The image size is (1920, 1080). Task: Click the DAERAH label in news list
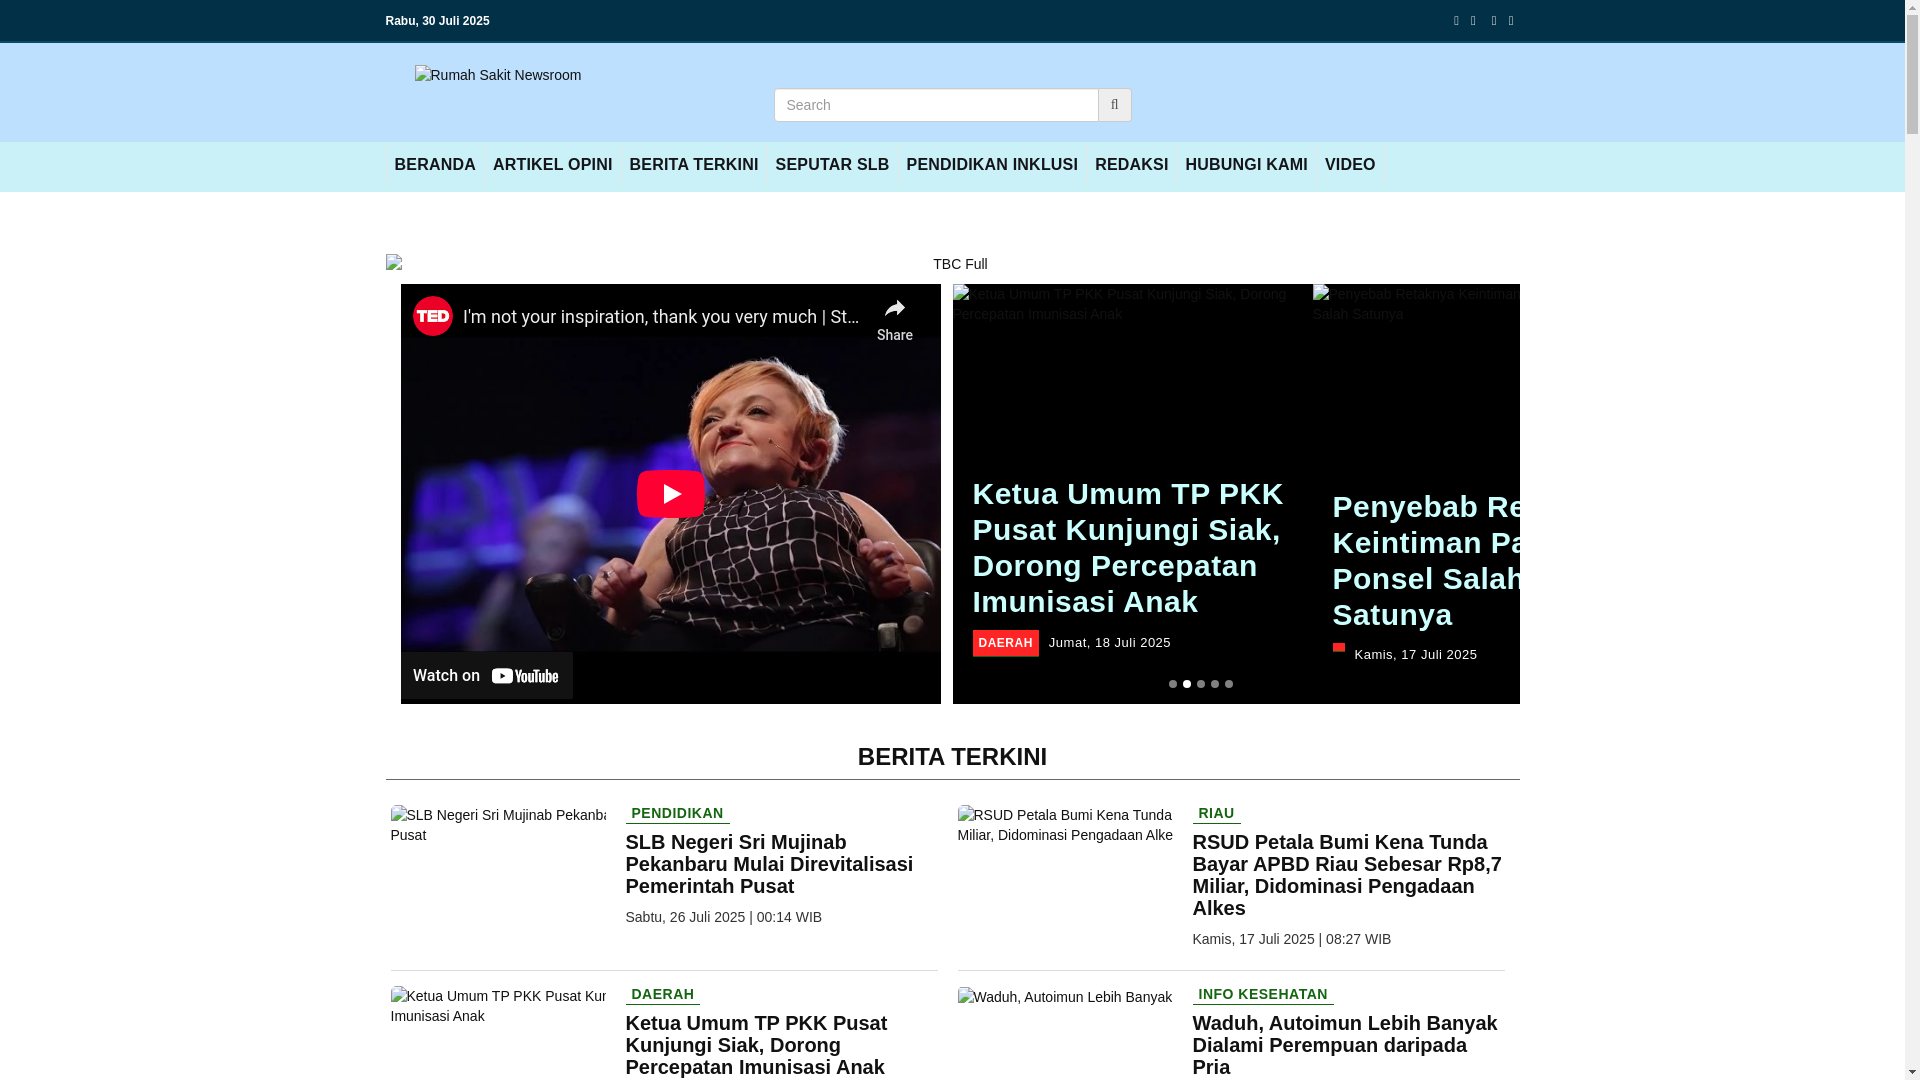(x=662, y=995)
